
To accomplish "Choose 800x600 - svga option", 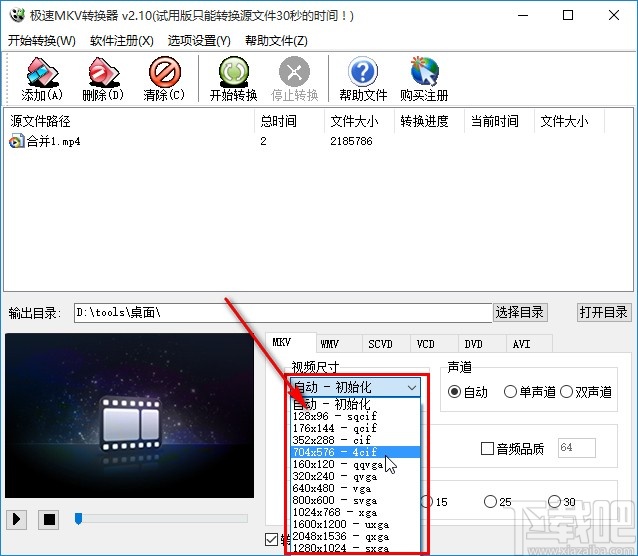I will pos(356,500).
